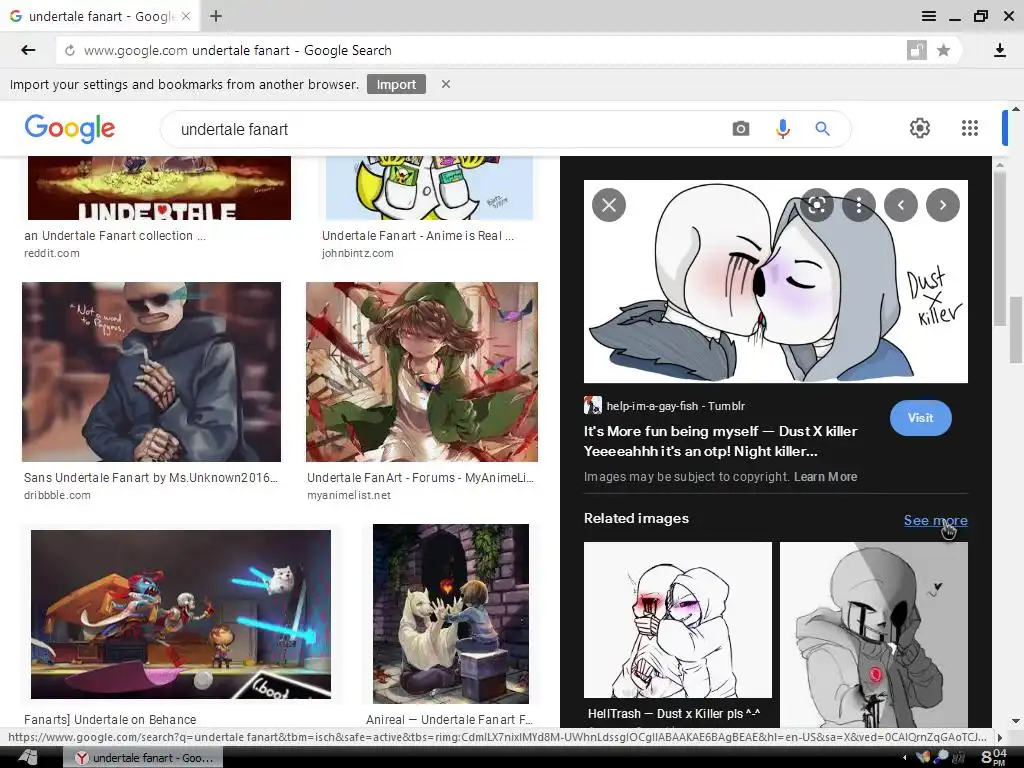Open the Google apps grid
The height and width of the screenshot is (768, 1024).
click(970, 128)
